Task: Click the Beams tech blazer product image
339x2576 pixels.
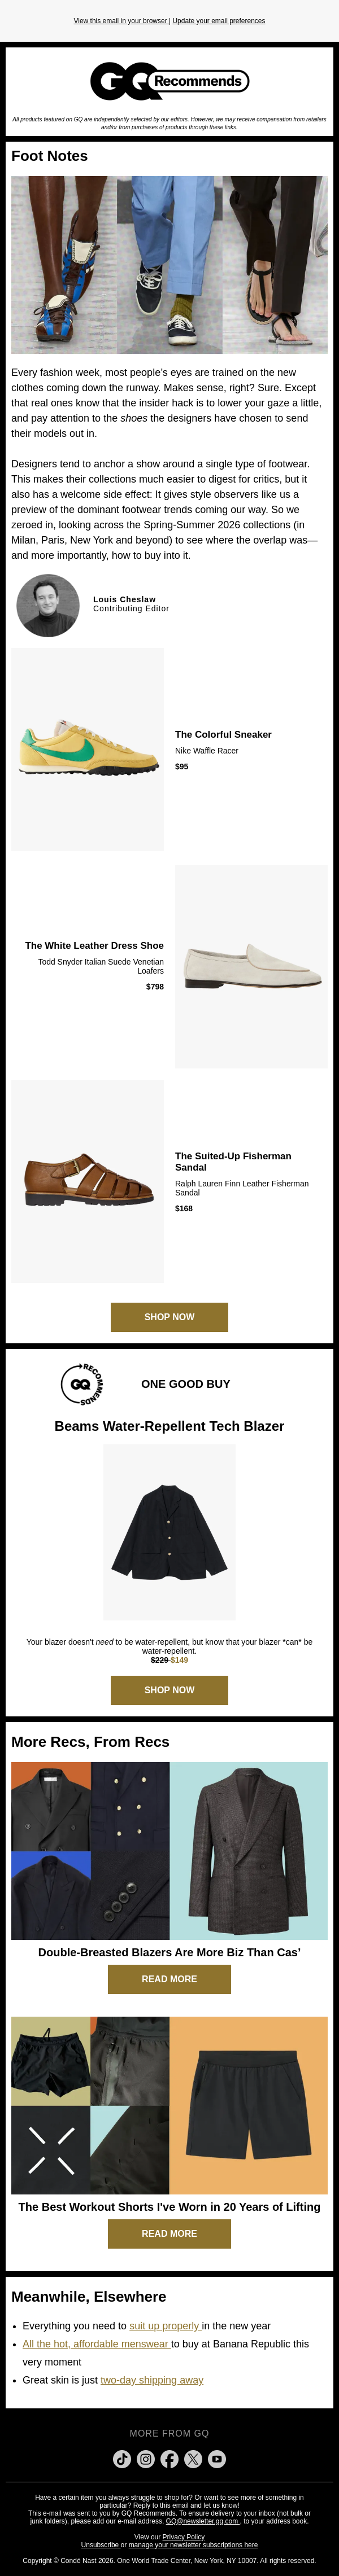Action: [169, 1531]
